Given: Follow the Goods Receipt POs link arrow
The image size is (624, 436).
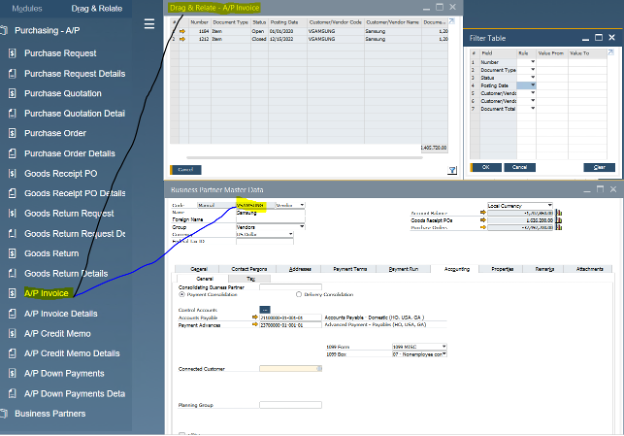Looking at the screenshot, I should (x=483, y=220).
